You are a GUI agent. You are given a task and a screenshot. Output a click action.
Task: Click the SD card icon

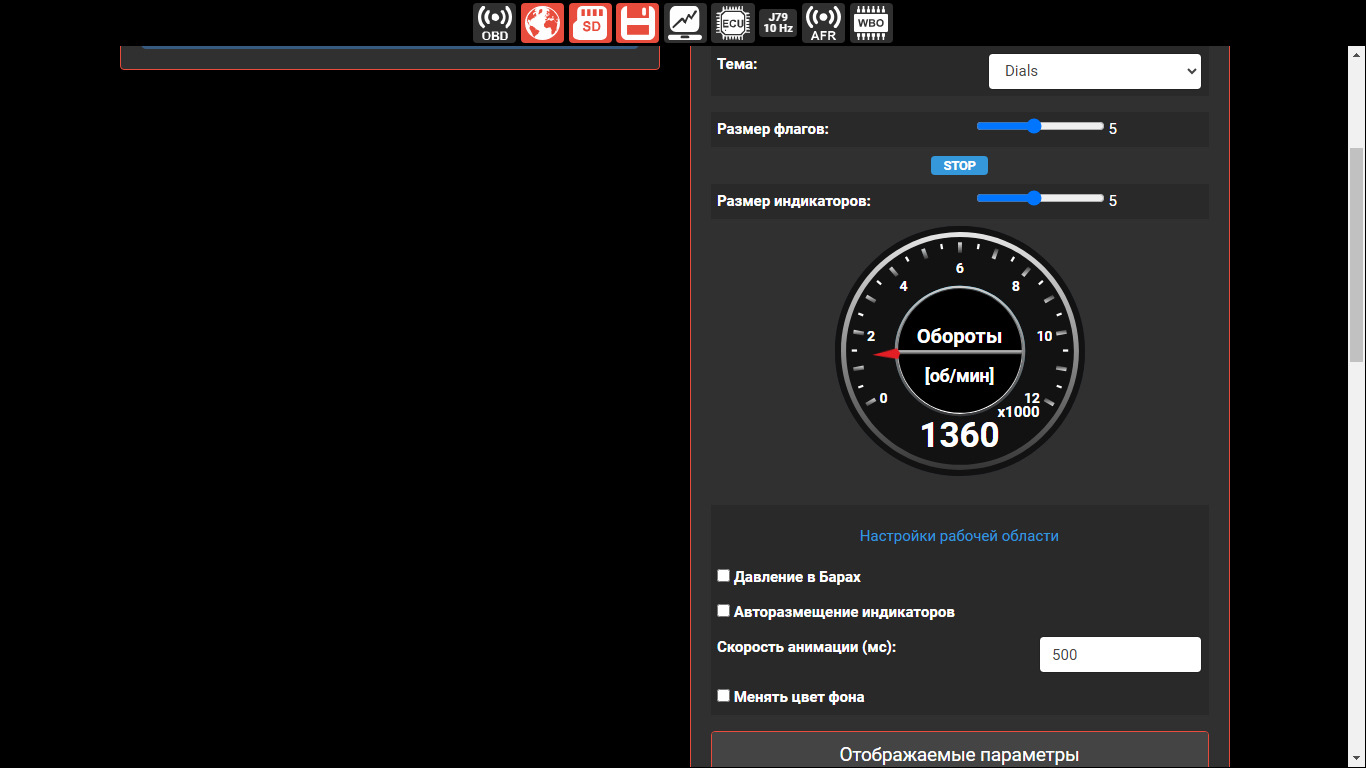[591, 23]
